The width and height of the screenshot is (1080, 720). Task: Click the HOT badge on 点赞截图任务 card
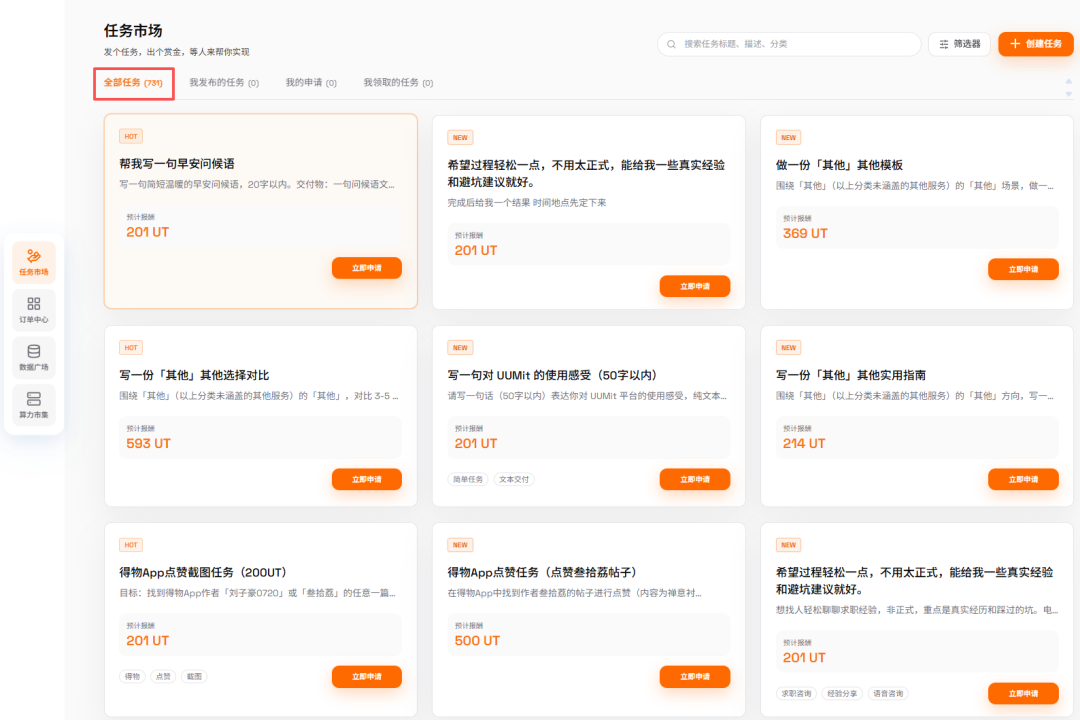point(131,545)
